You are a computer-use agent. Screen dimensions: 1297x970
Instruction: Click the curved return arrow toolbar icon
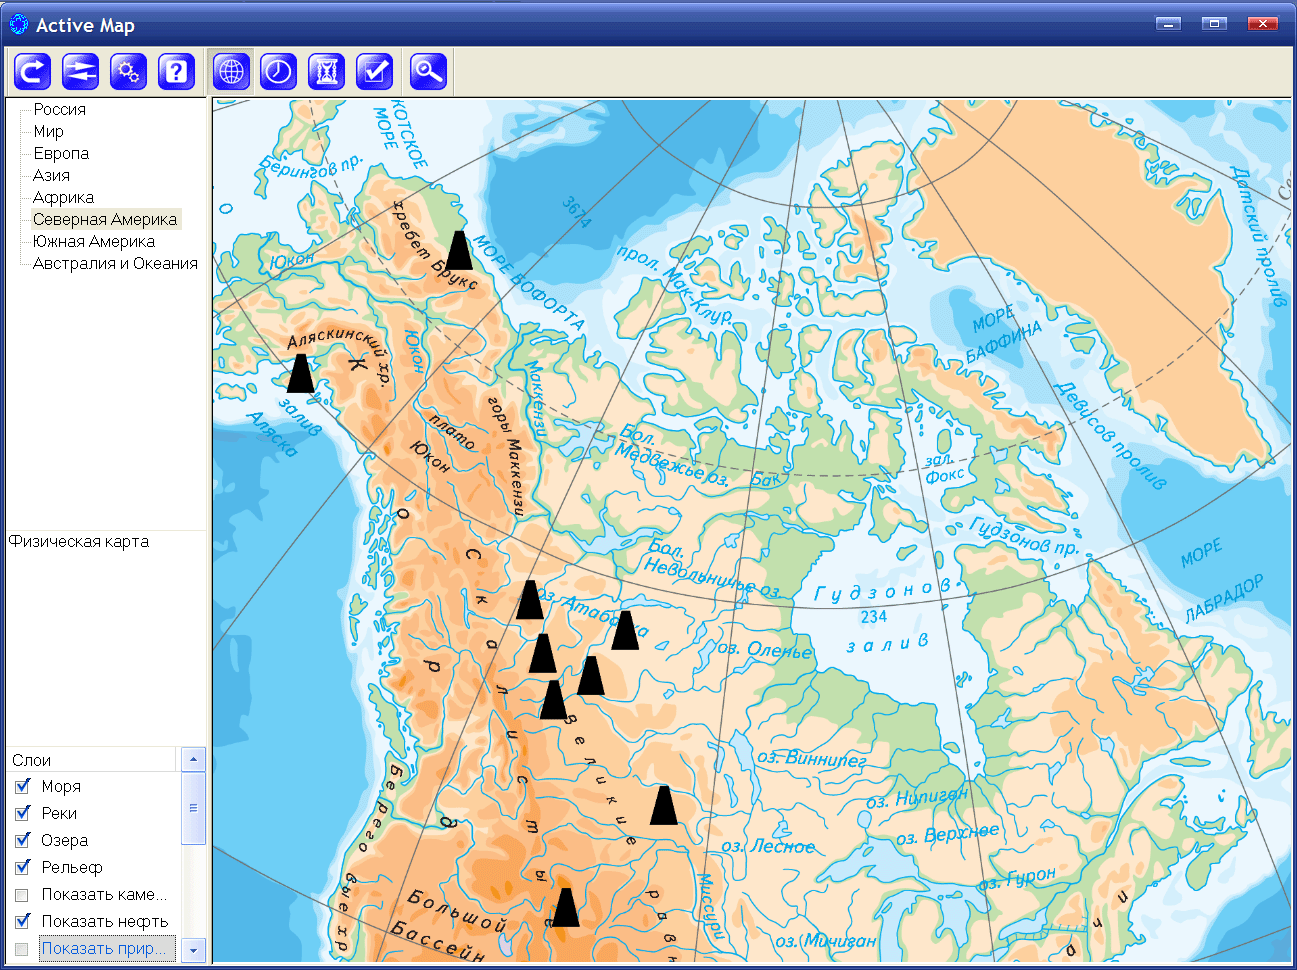click(x=33, y=72)
